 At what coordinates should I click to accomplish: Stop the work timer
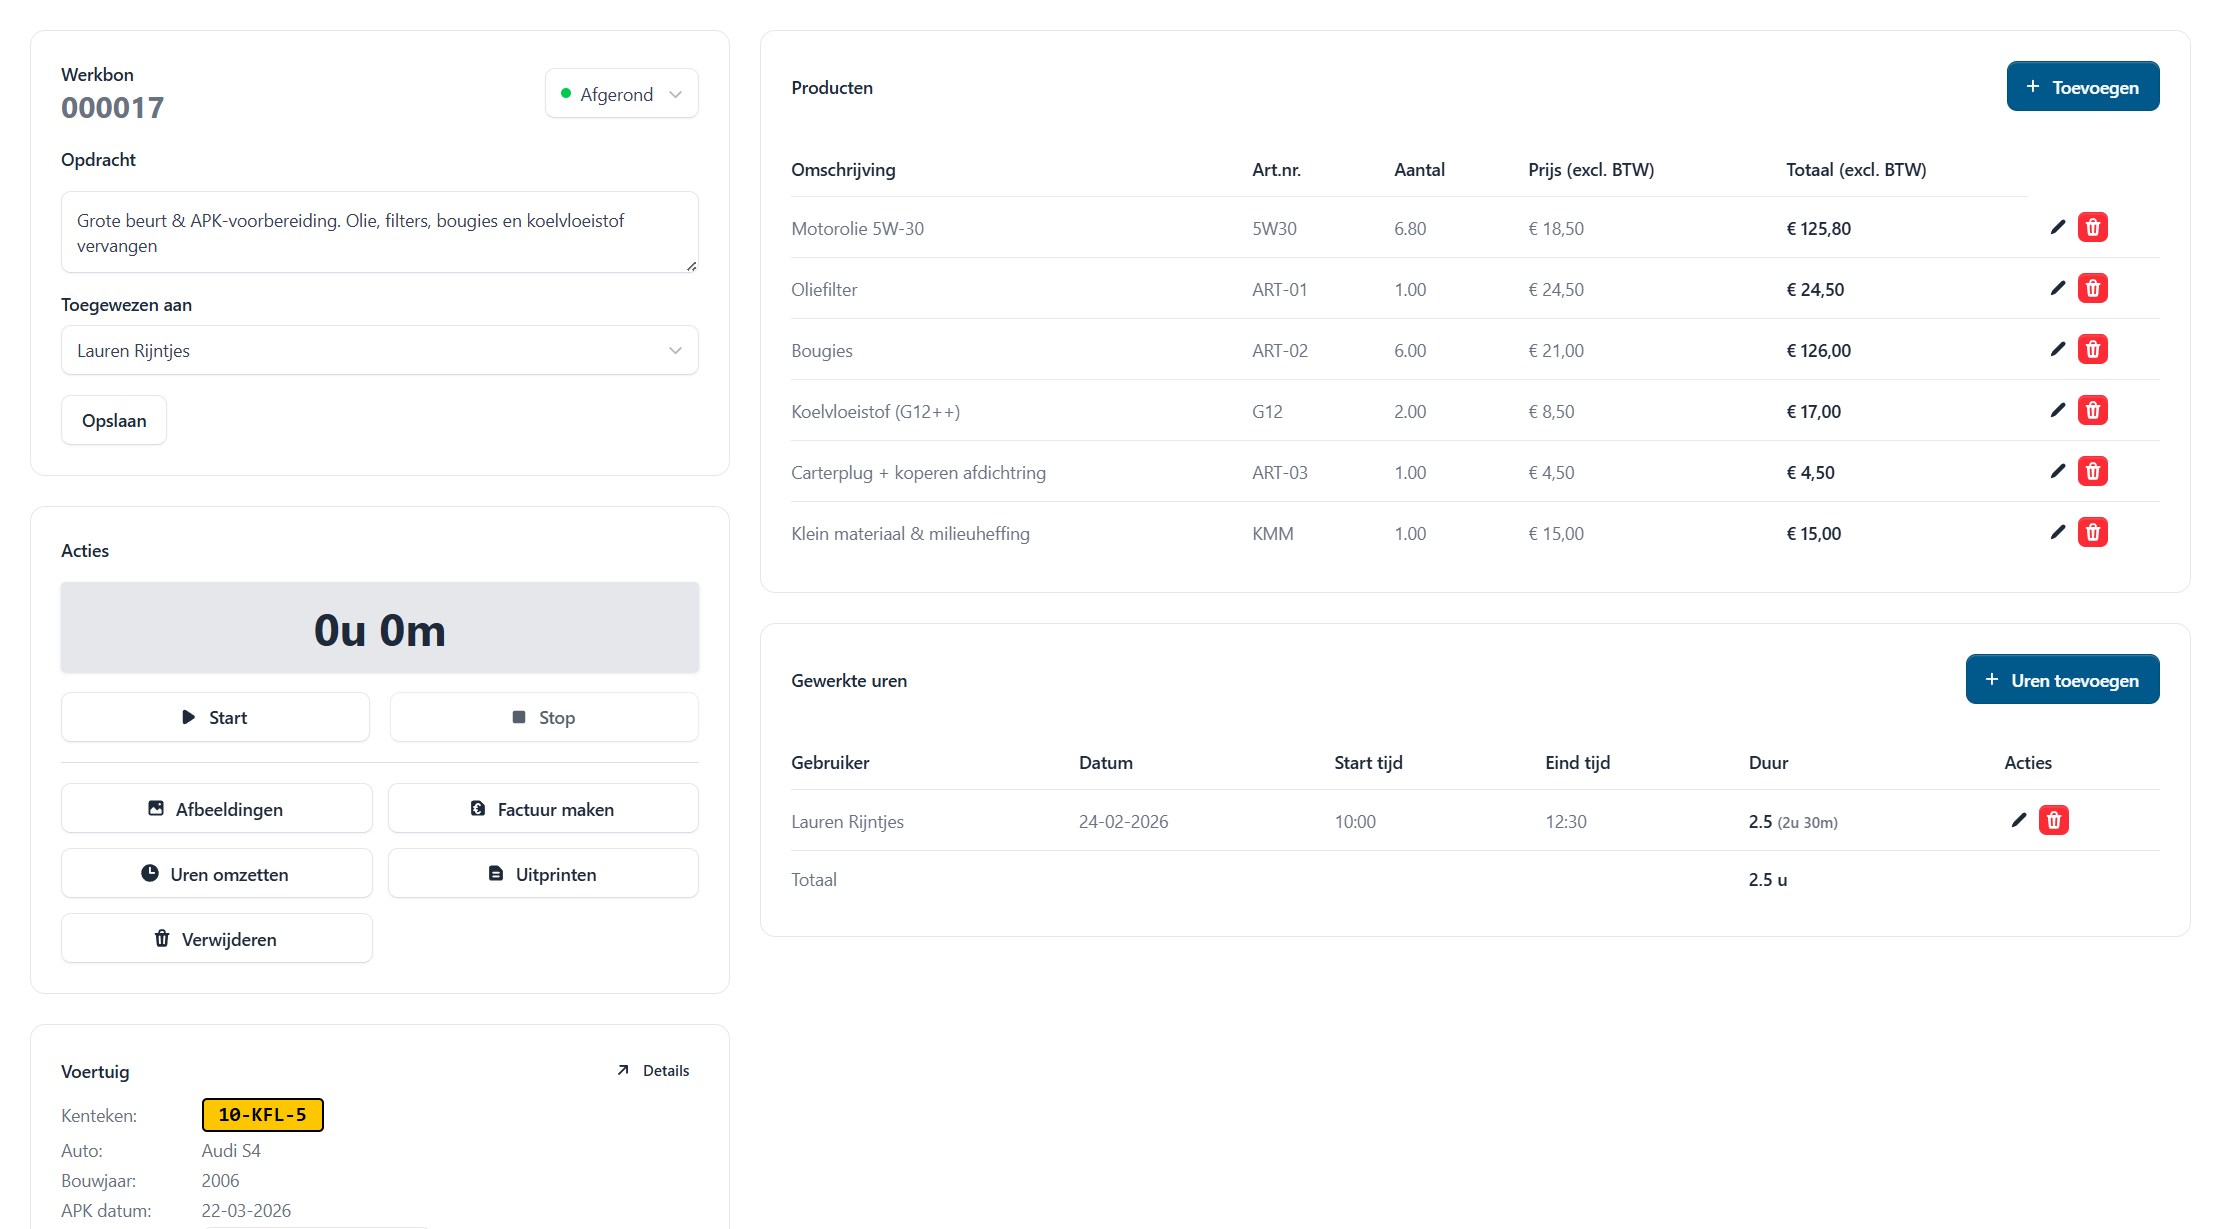543,717
